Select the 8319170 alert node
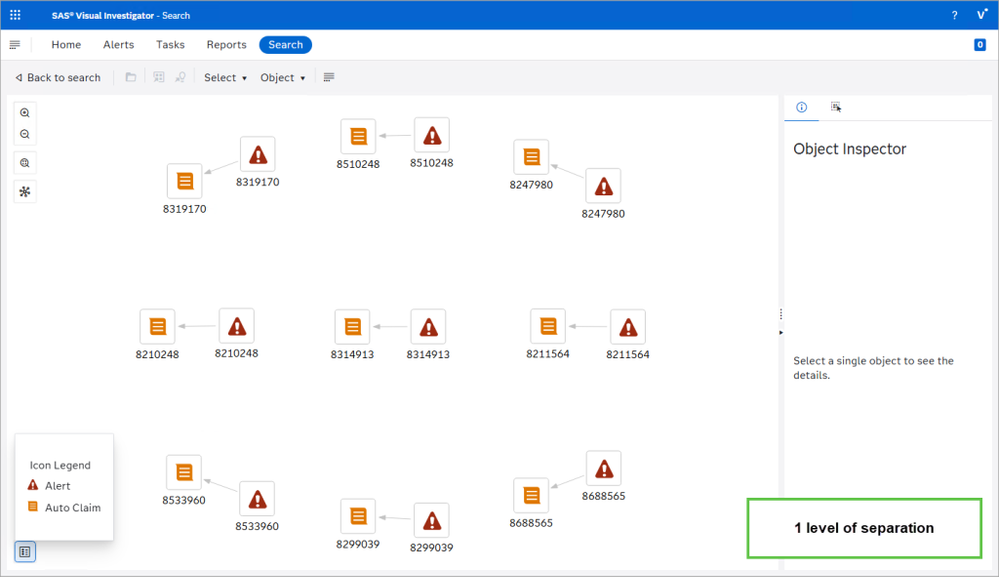 click(257, 154)
